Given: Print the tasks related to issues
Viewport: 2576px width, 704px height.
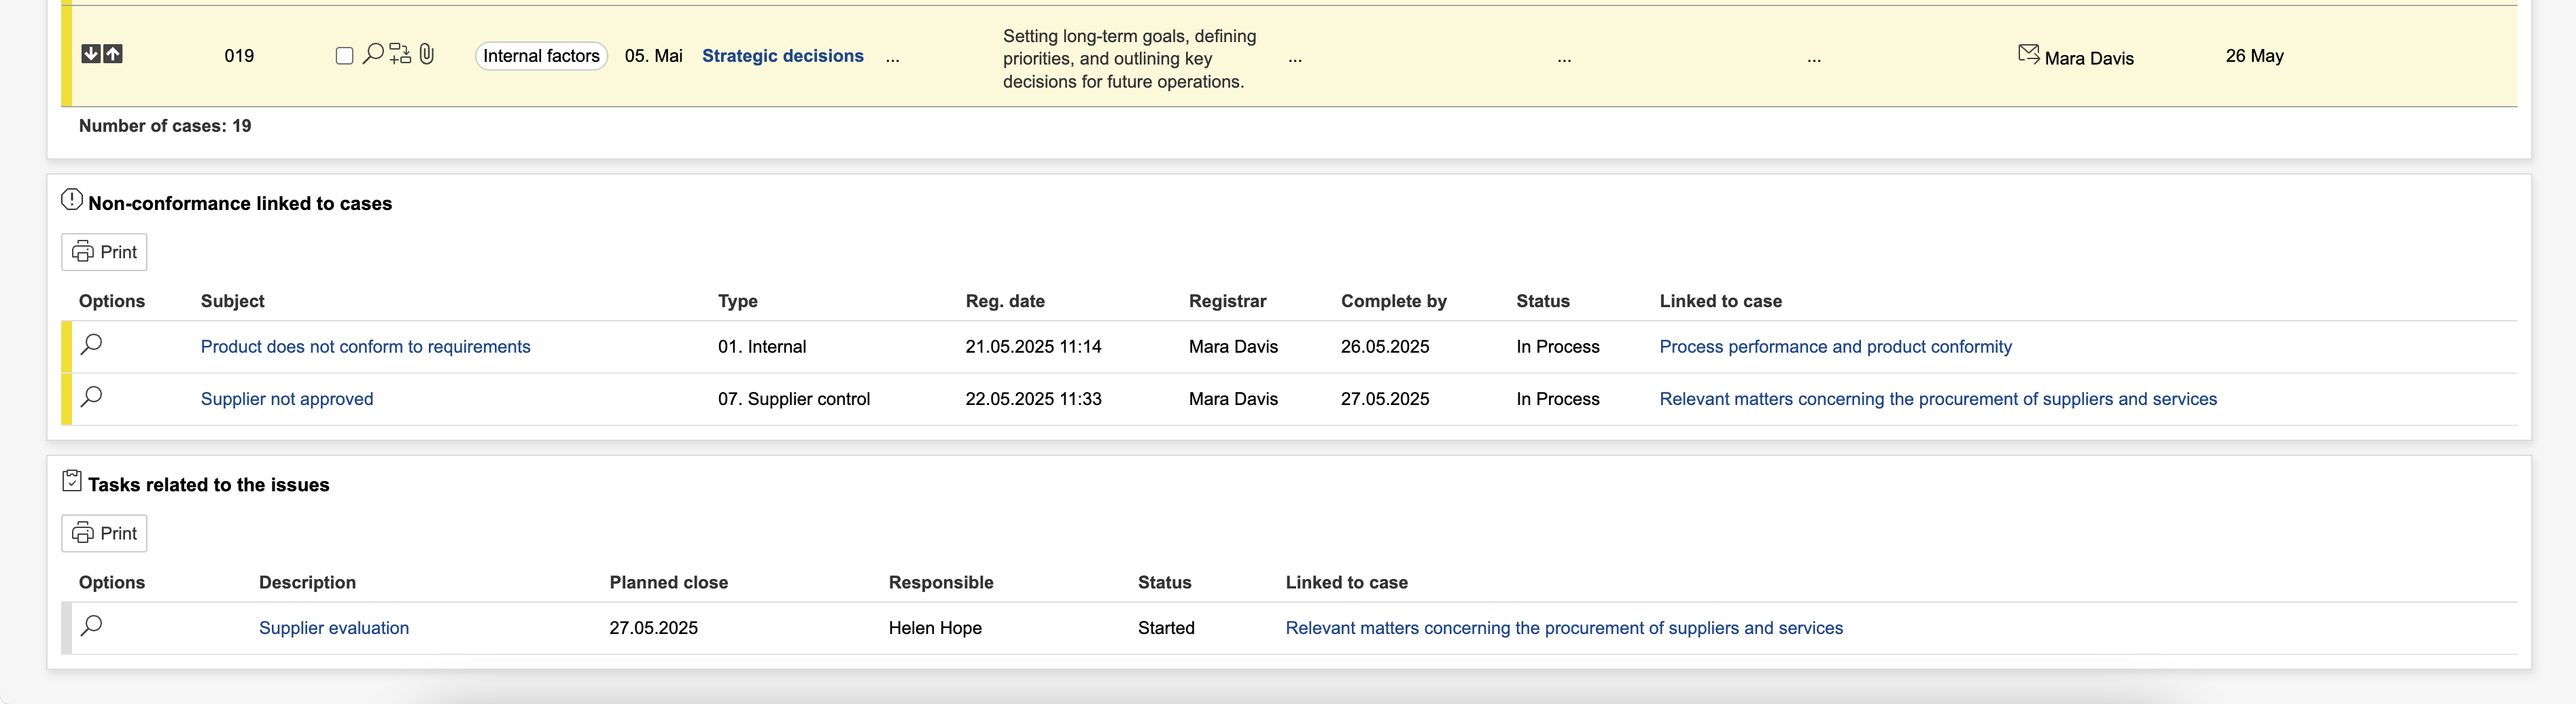Looking at the screenshot, I should (104, 533).
